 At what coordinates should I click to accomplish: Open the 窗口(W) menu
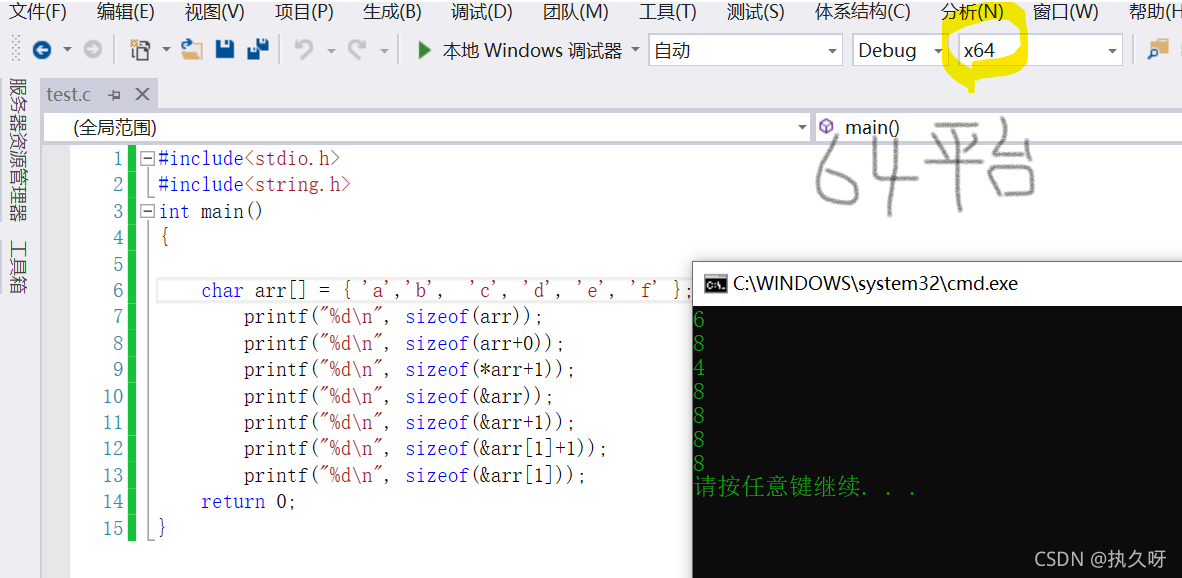(x=1065, y=11)
